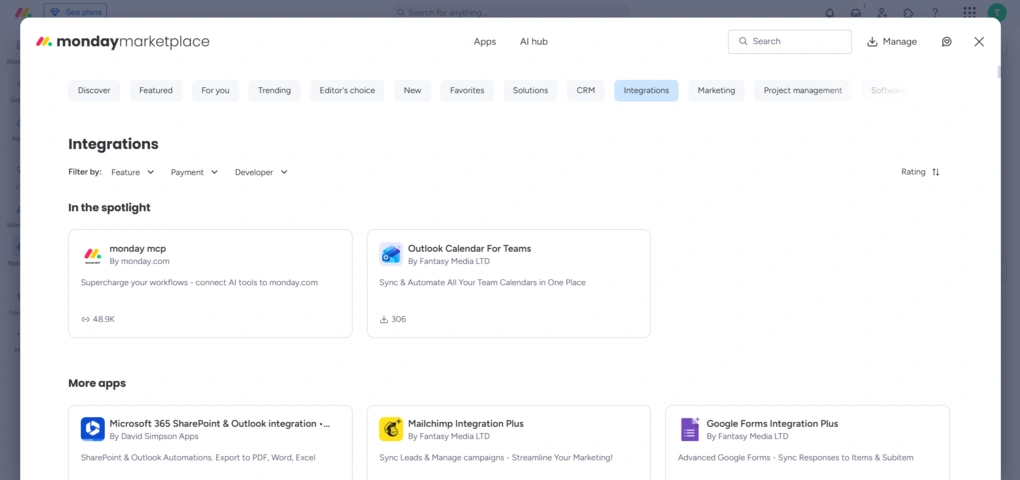The width and height of the screenshot is (1020, 480).
Task: Open the monday mcp app title
Action: point(138,248)
